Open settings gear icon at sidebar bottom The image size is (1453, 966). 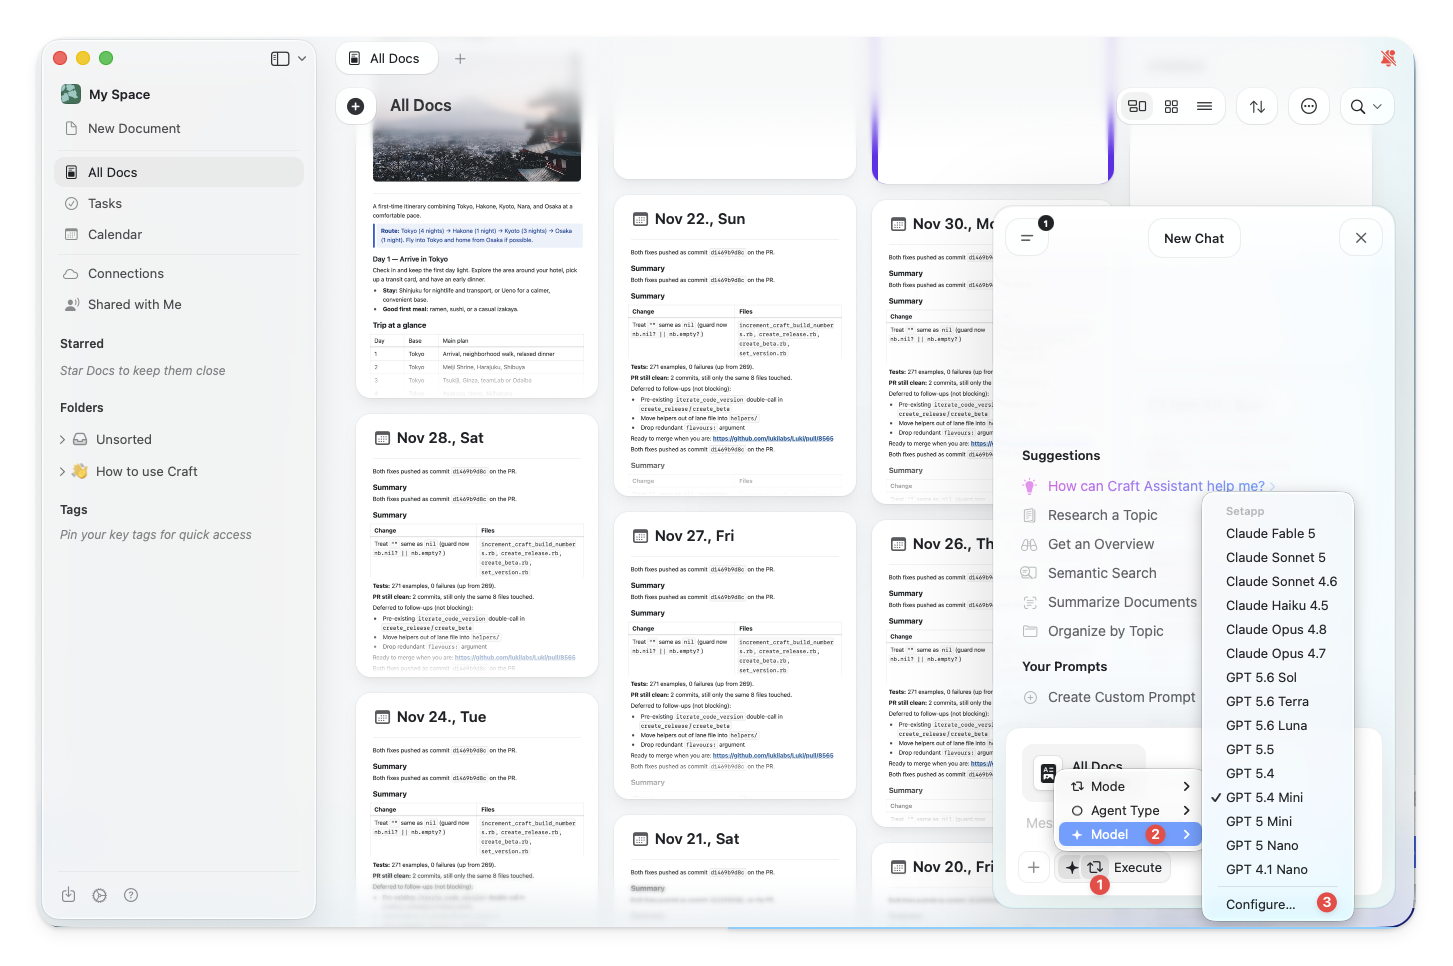coord(99,895)
